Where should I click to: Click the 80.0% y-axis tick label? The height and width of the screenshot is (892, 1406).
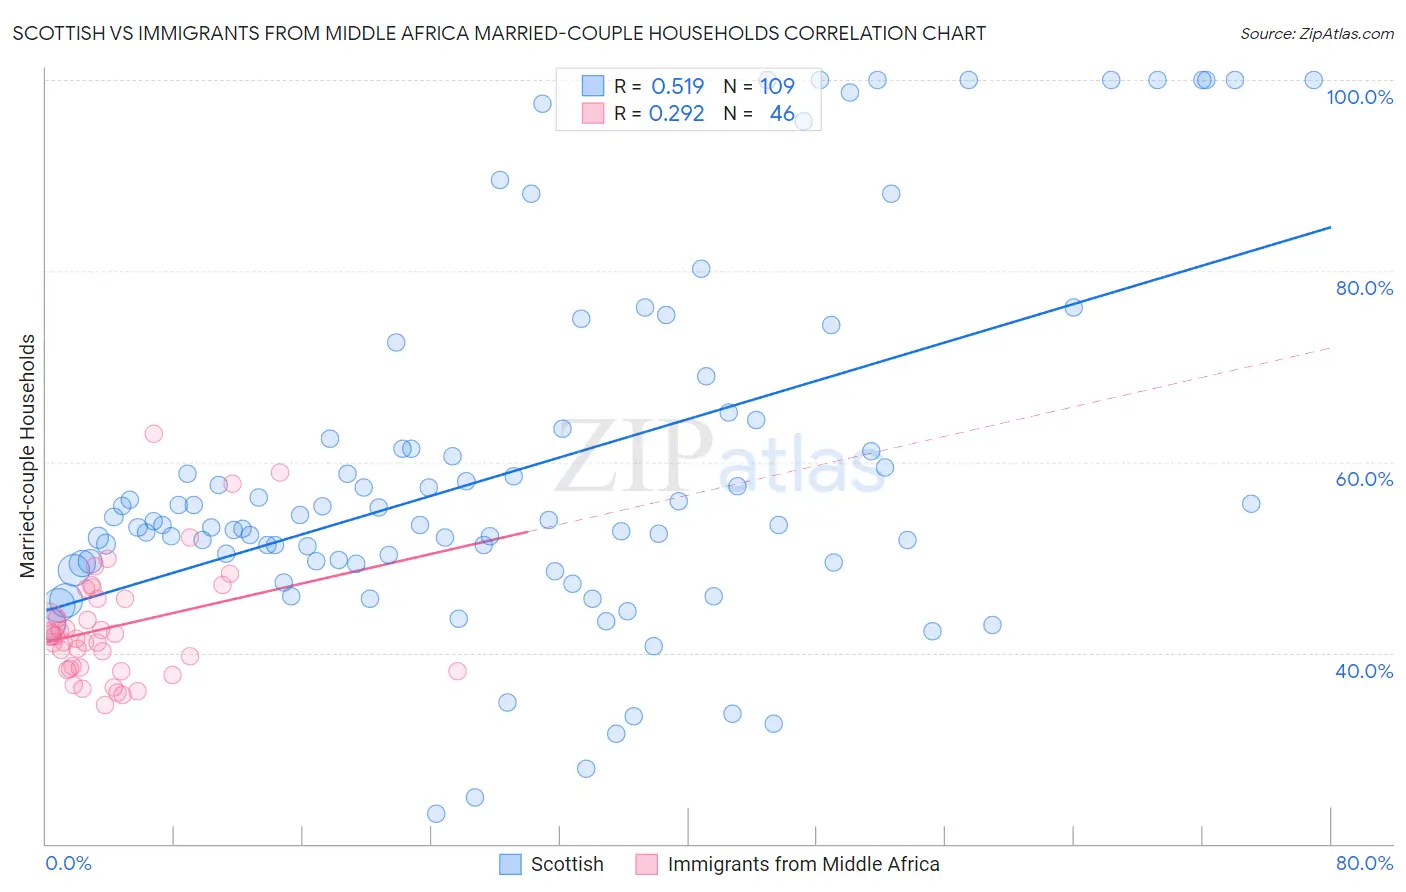click(1364, 288)
